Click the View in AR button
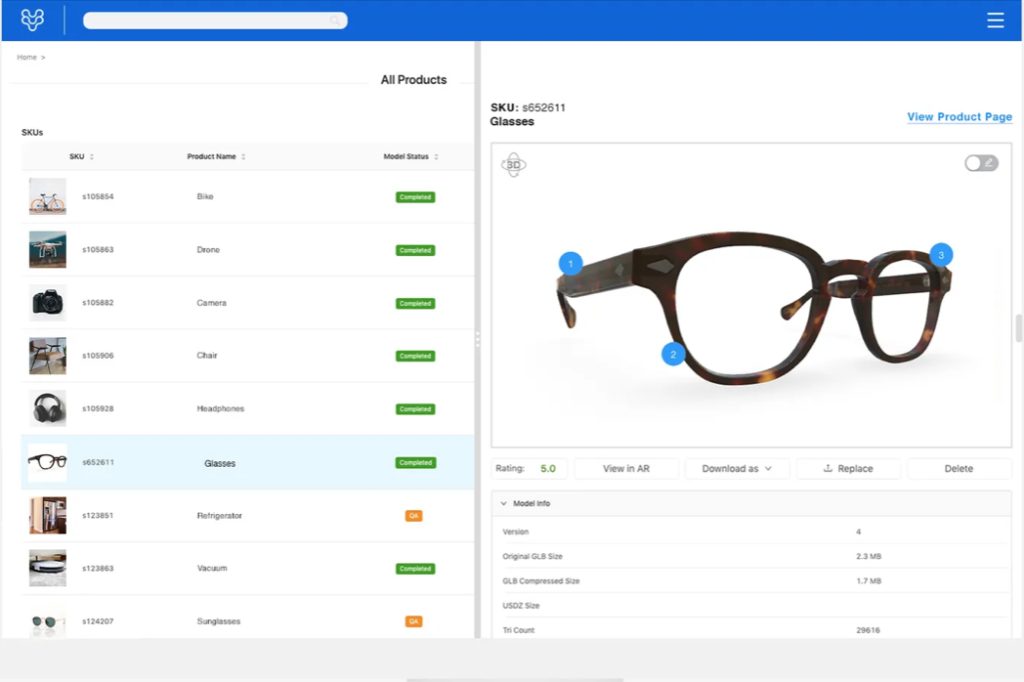 (x=626, y=468)
